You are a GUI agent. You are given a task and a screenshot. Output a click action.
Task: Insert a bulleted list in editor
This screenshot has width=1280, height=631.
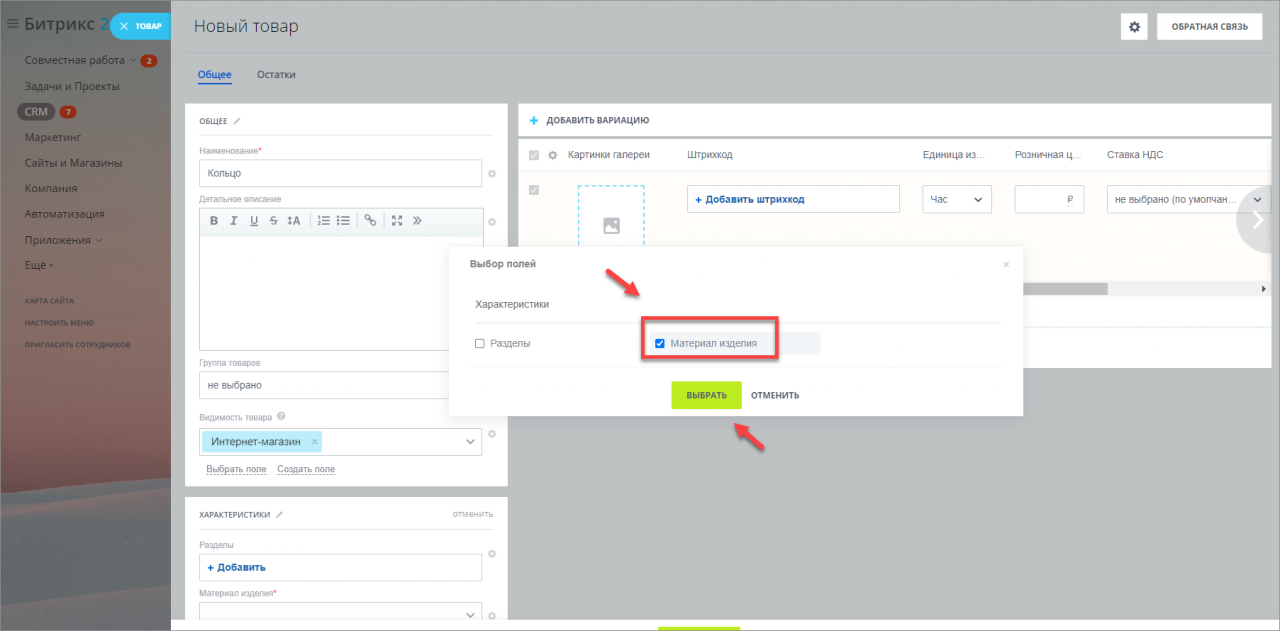point(343,221)
